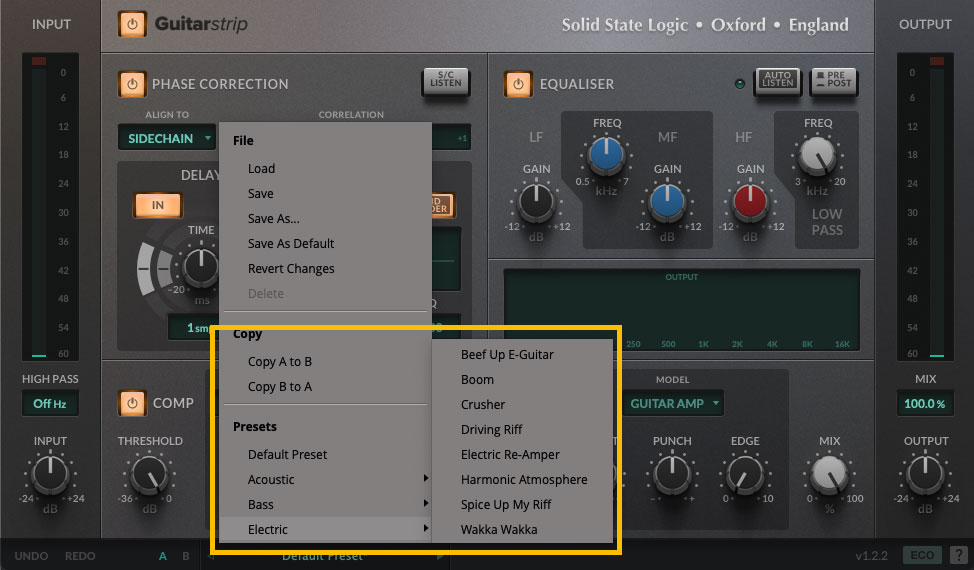Click the UNDO button

tap(31, 556)
